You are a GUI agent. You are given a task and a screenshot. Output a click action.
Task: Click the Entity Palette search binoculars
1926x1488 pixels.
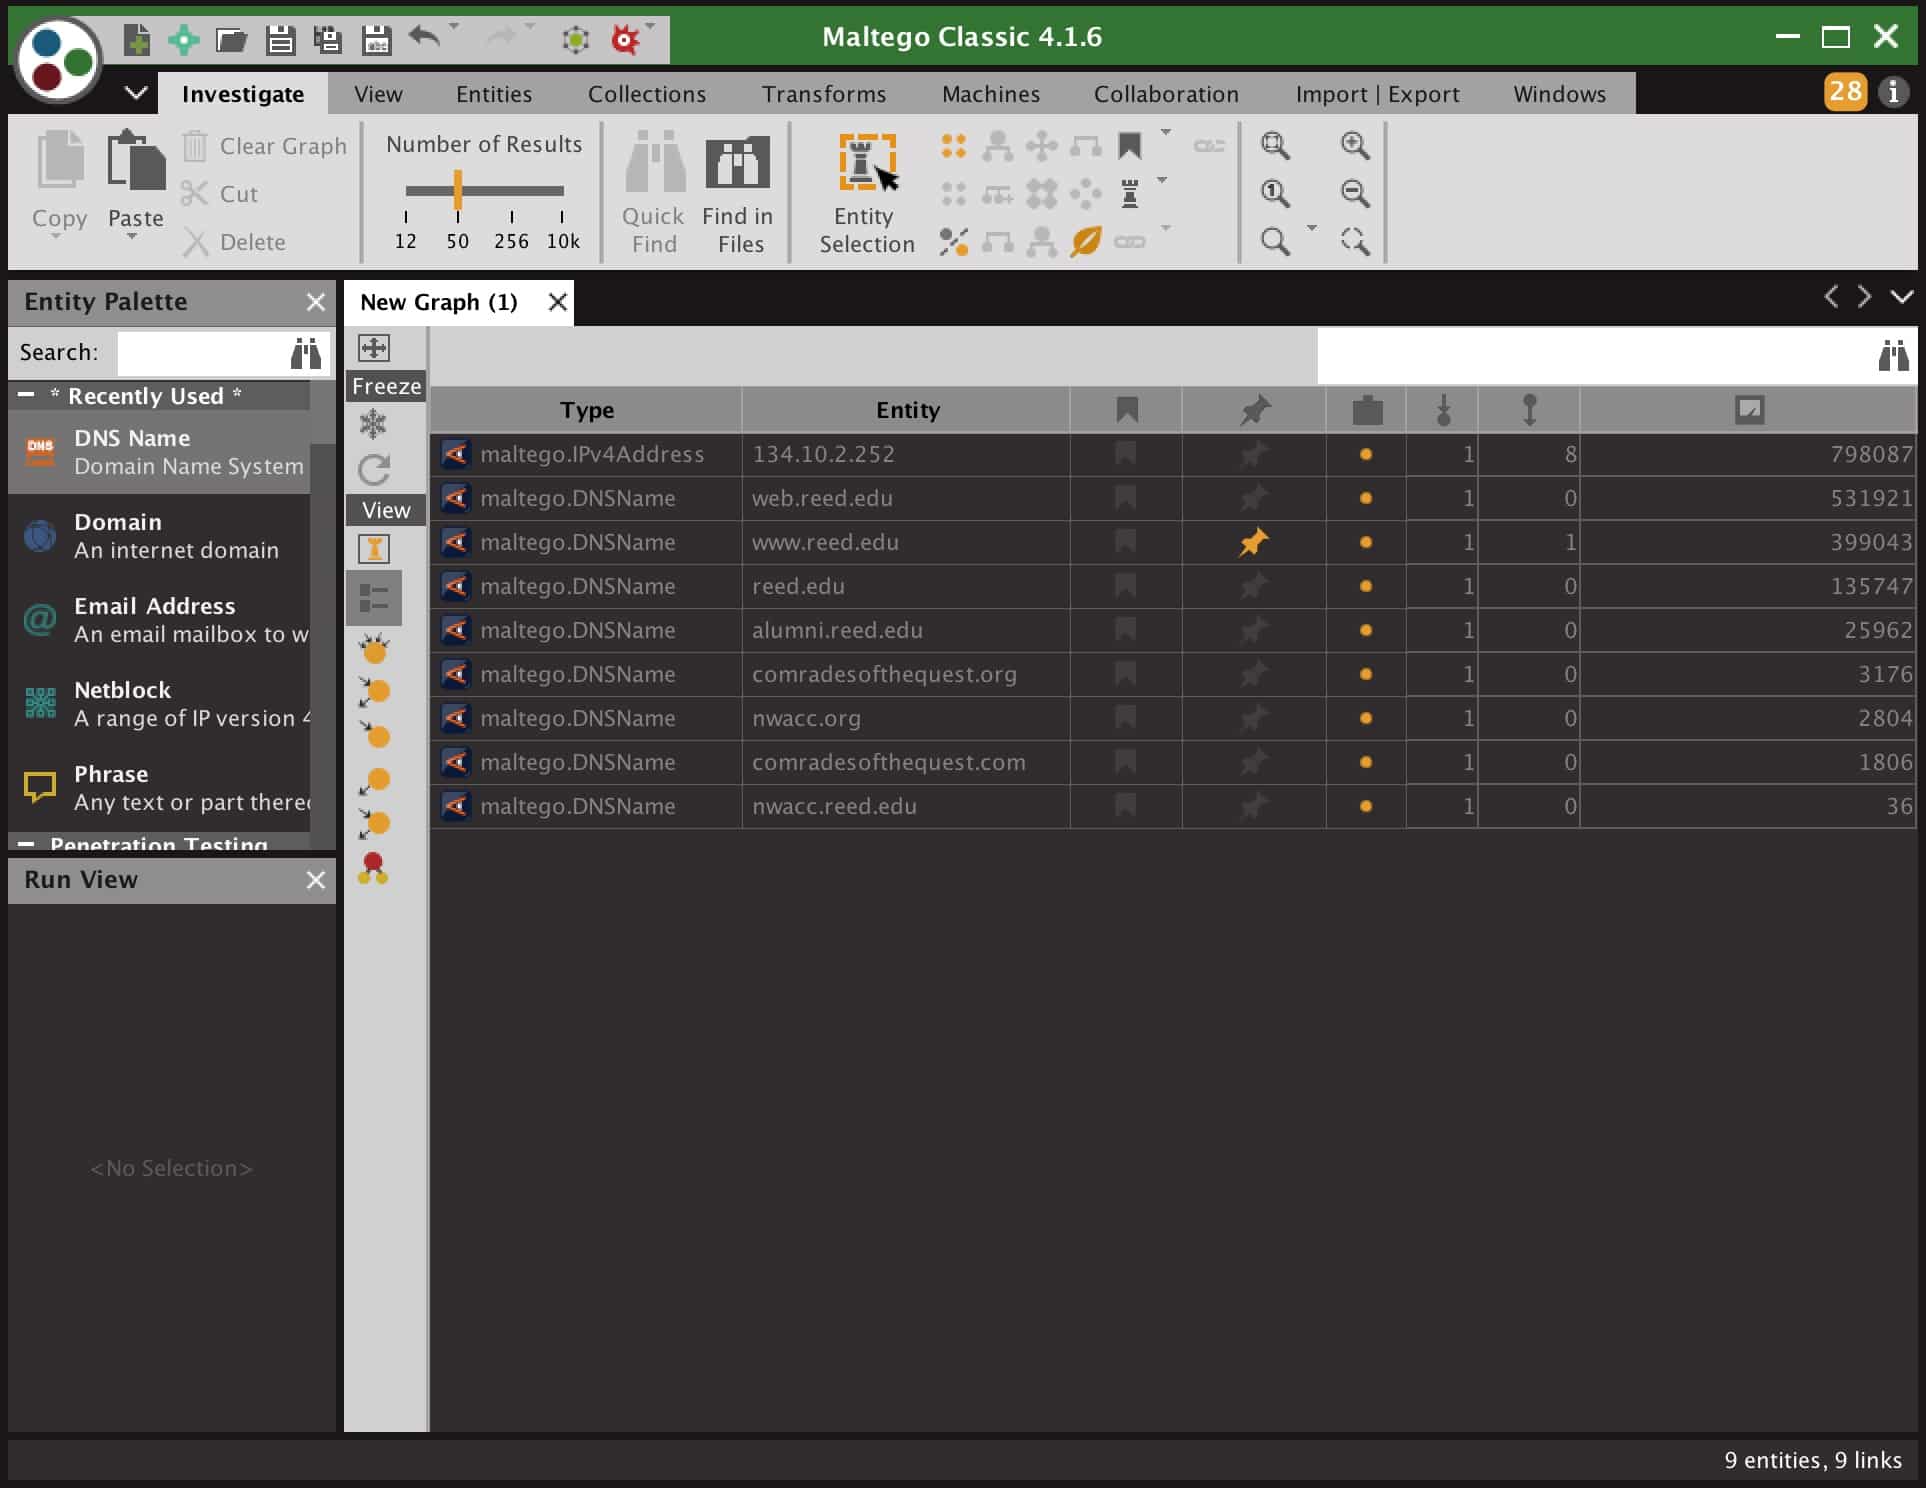click(306, 353)
